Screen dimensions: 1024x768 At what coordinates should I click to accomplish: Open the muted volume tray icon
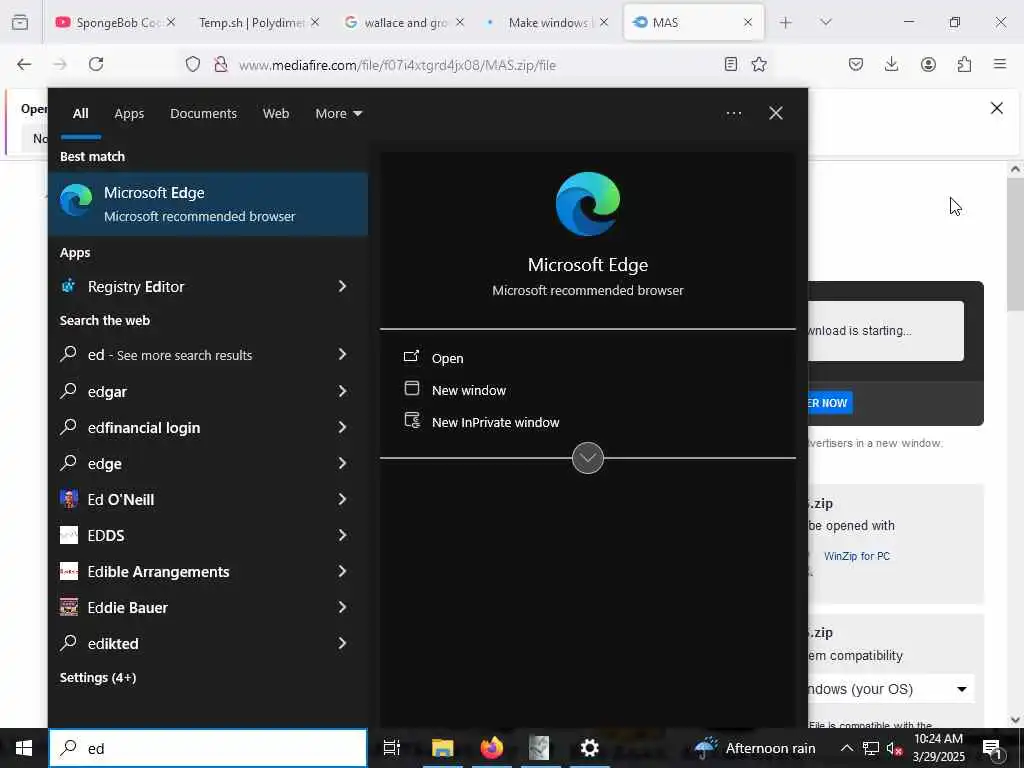[894, 748]
